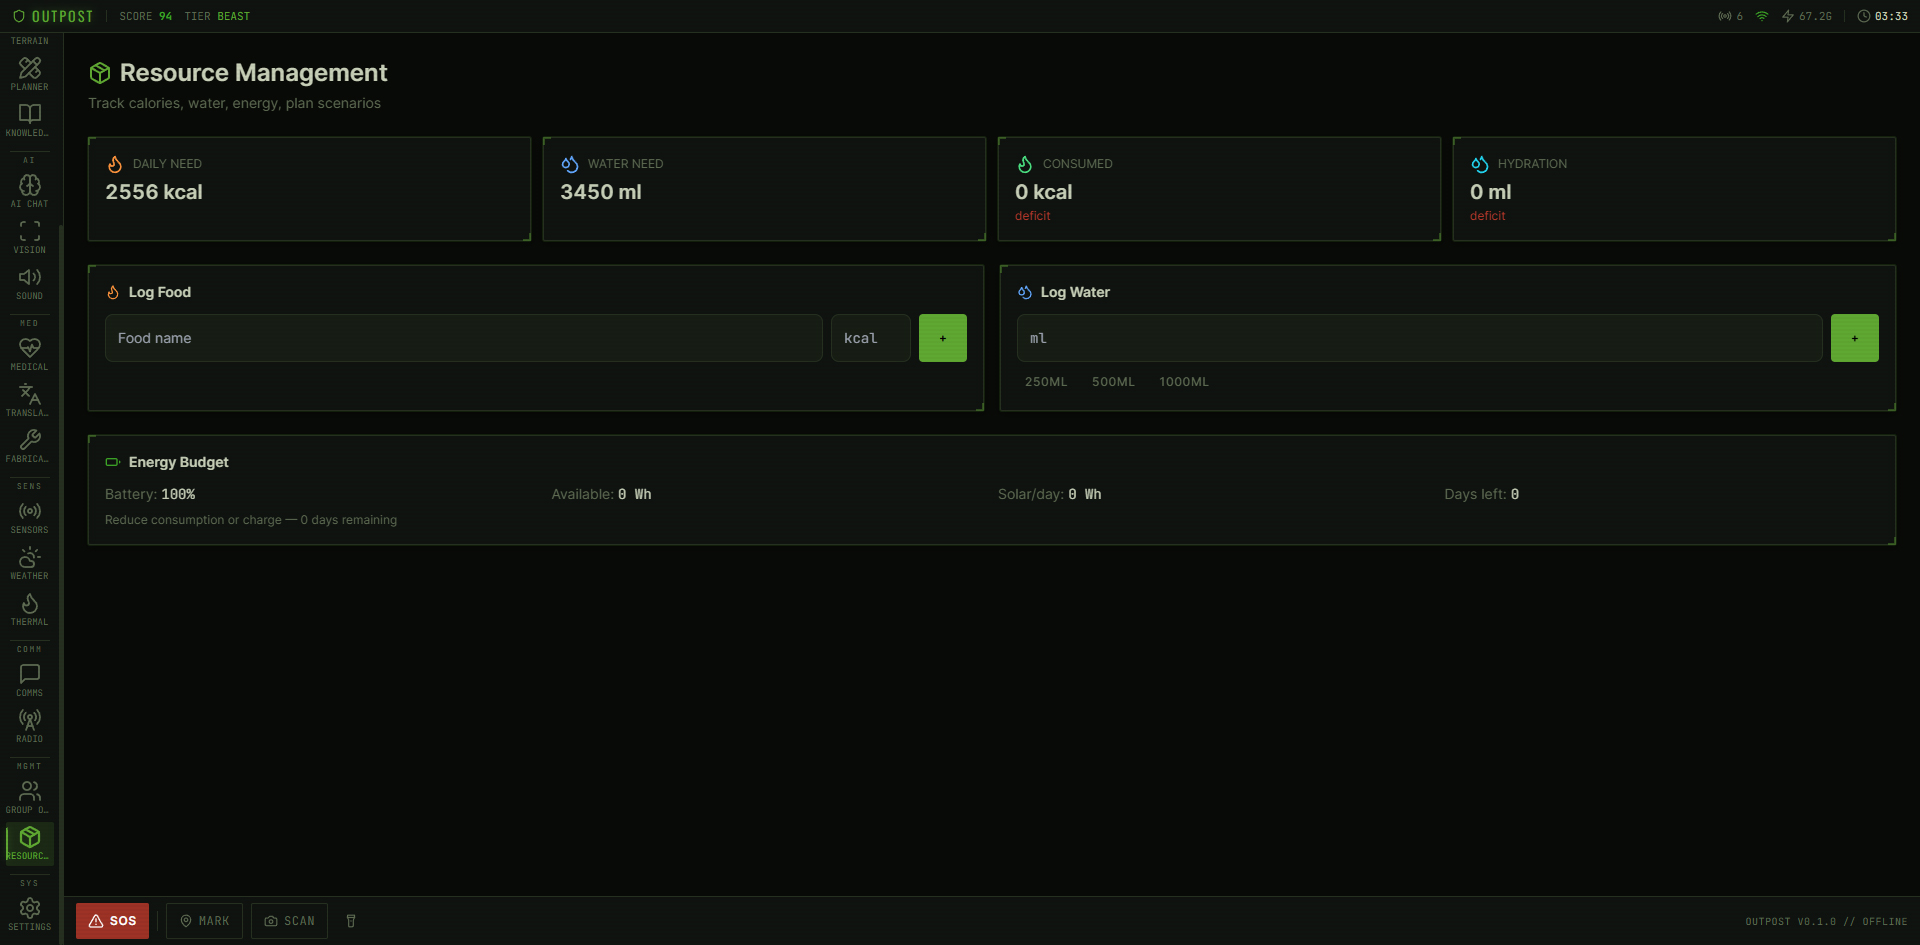Open the Sensors icon

[x=30, y=517]
